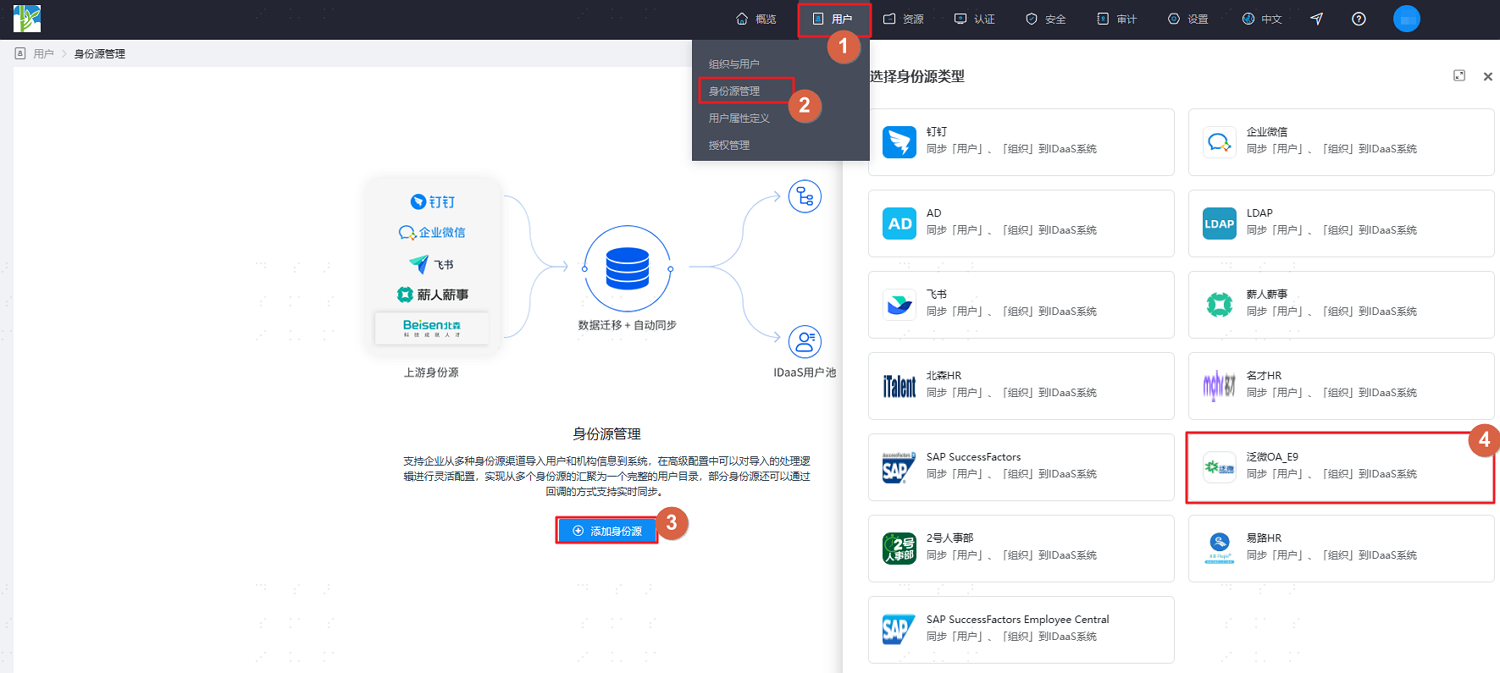Expand the identity source panel to fullscreen
This screenshot has height=673, width=1500.
1459,76
